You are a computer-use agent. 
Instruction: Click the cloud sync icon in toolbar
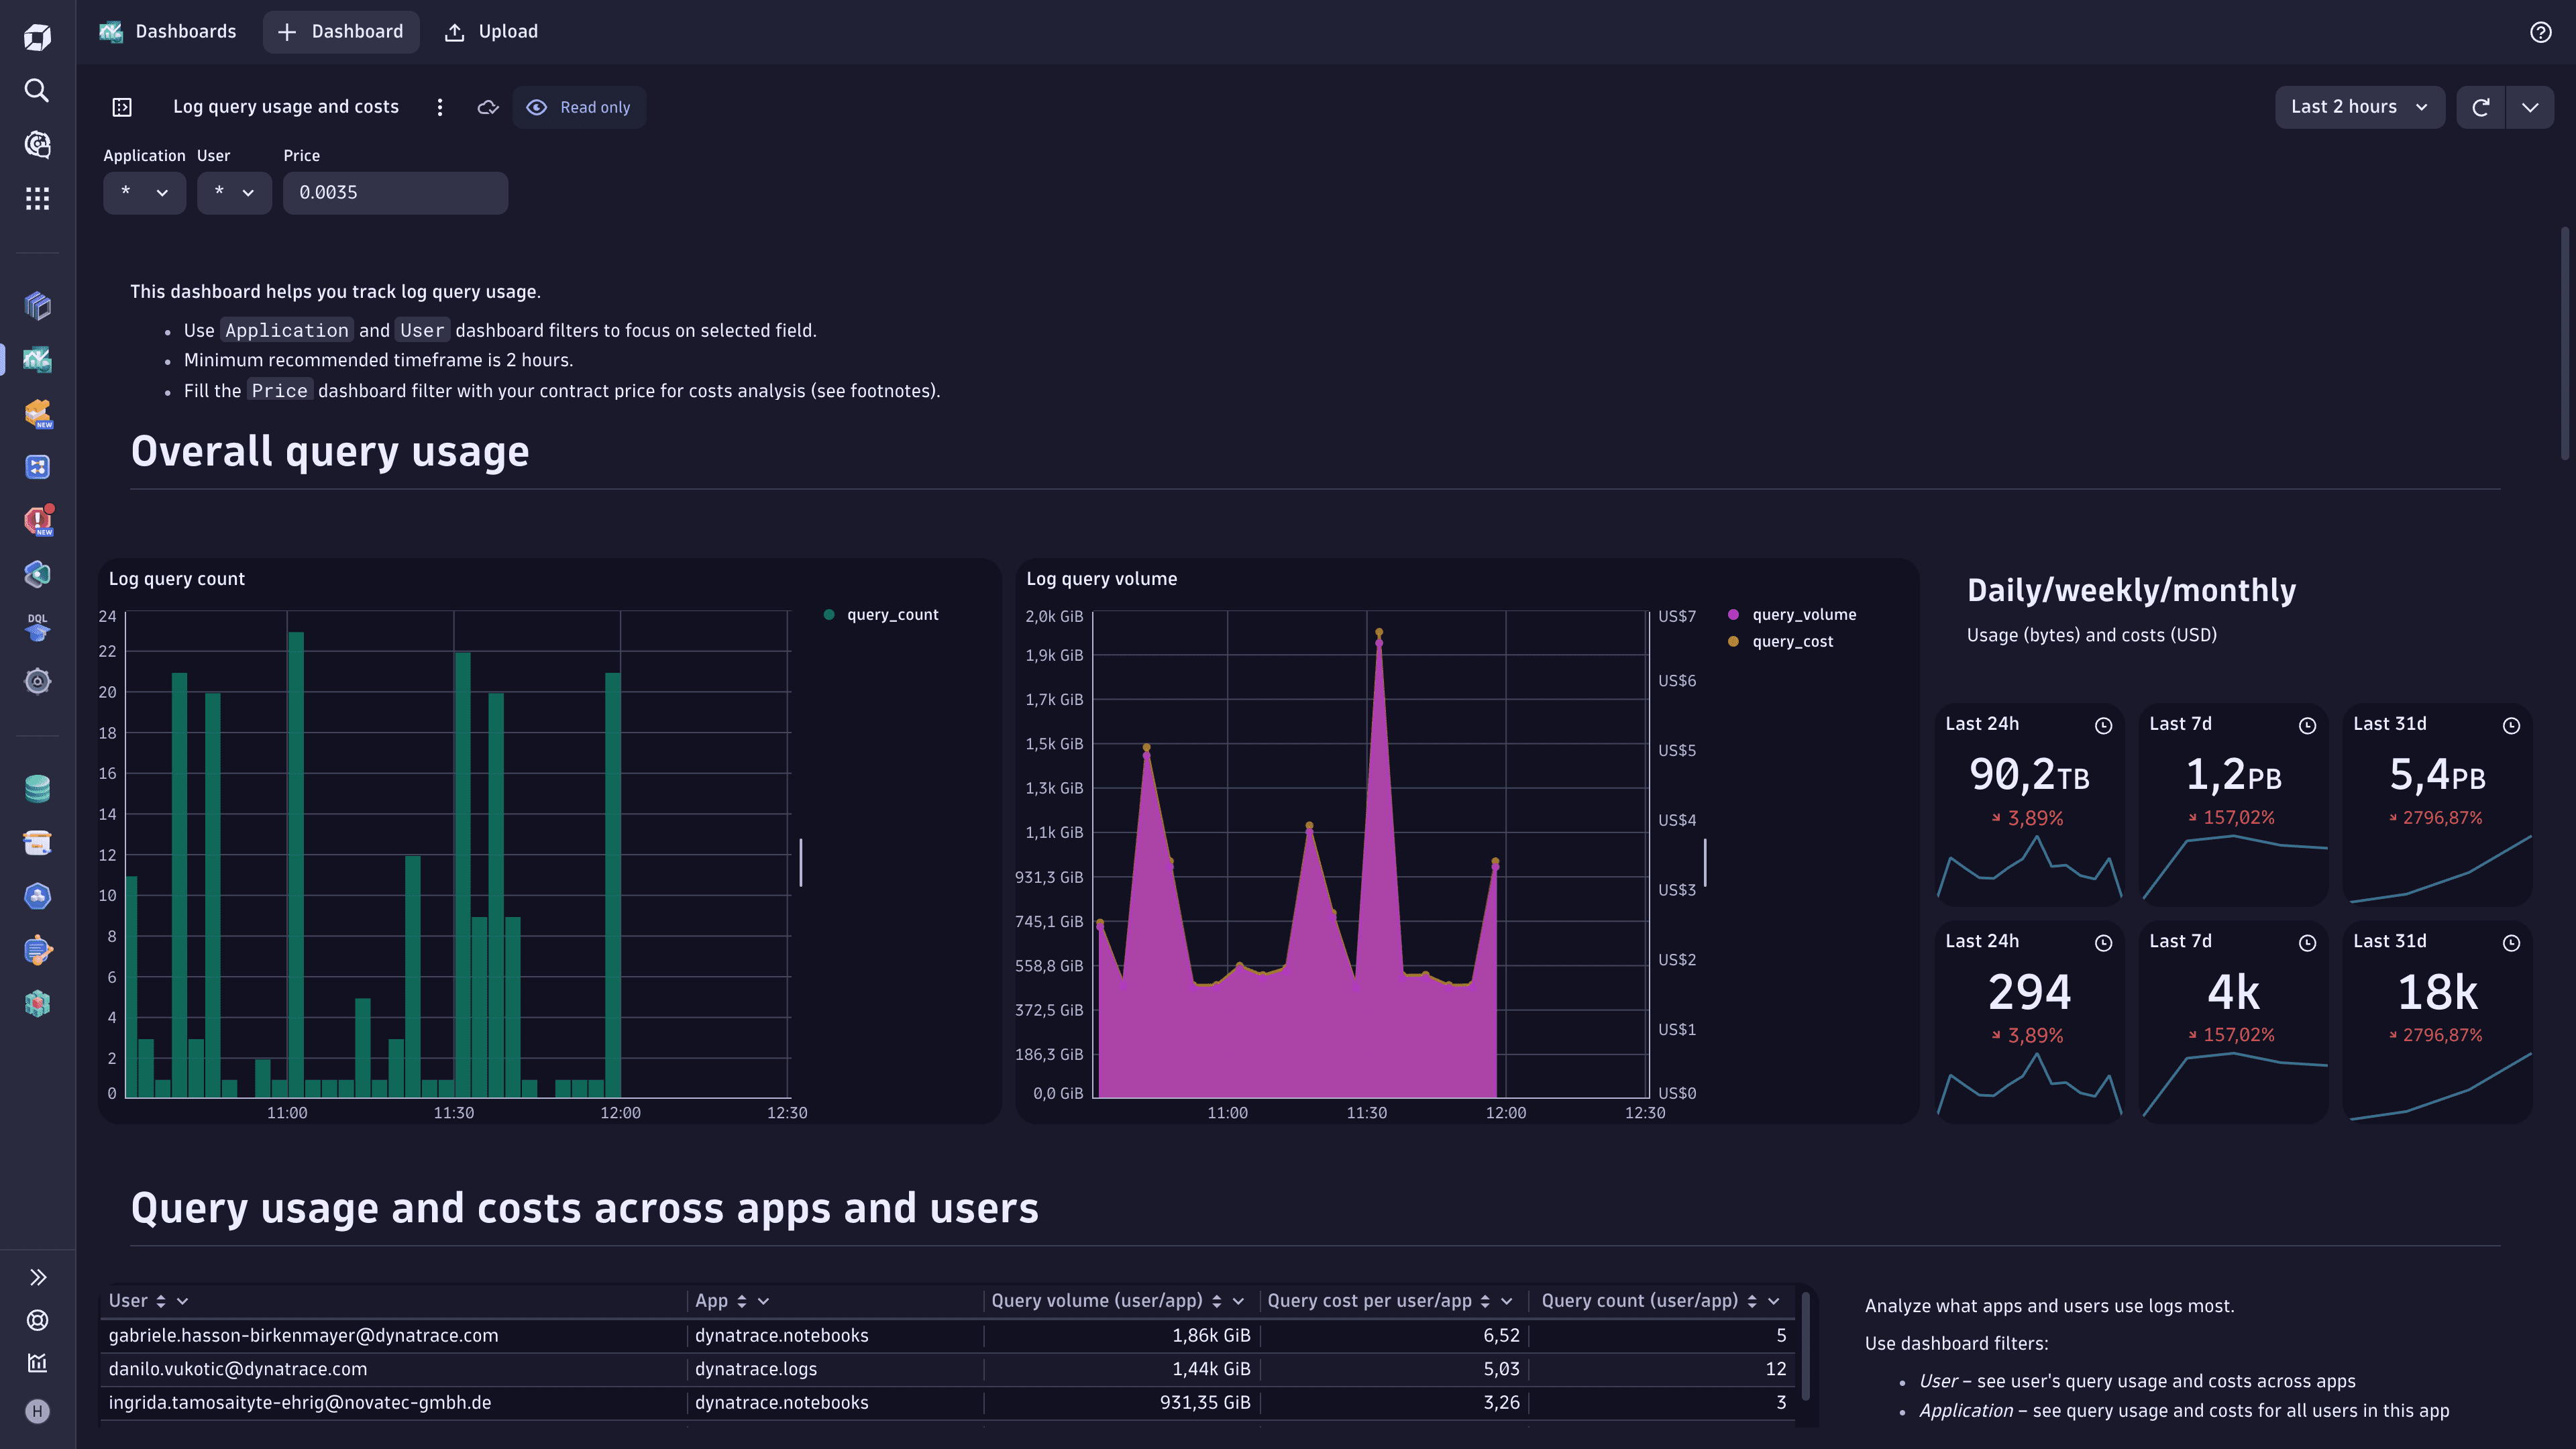[488, 108]
